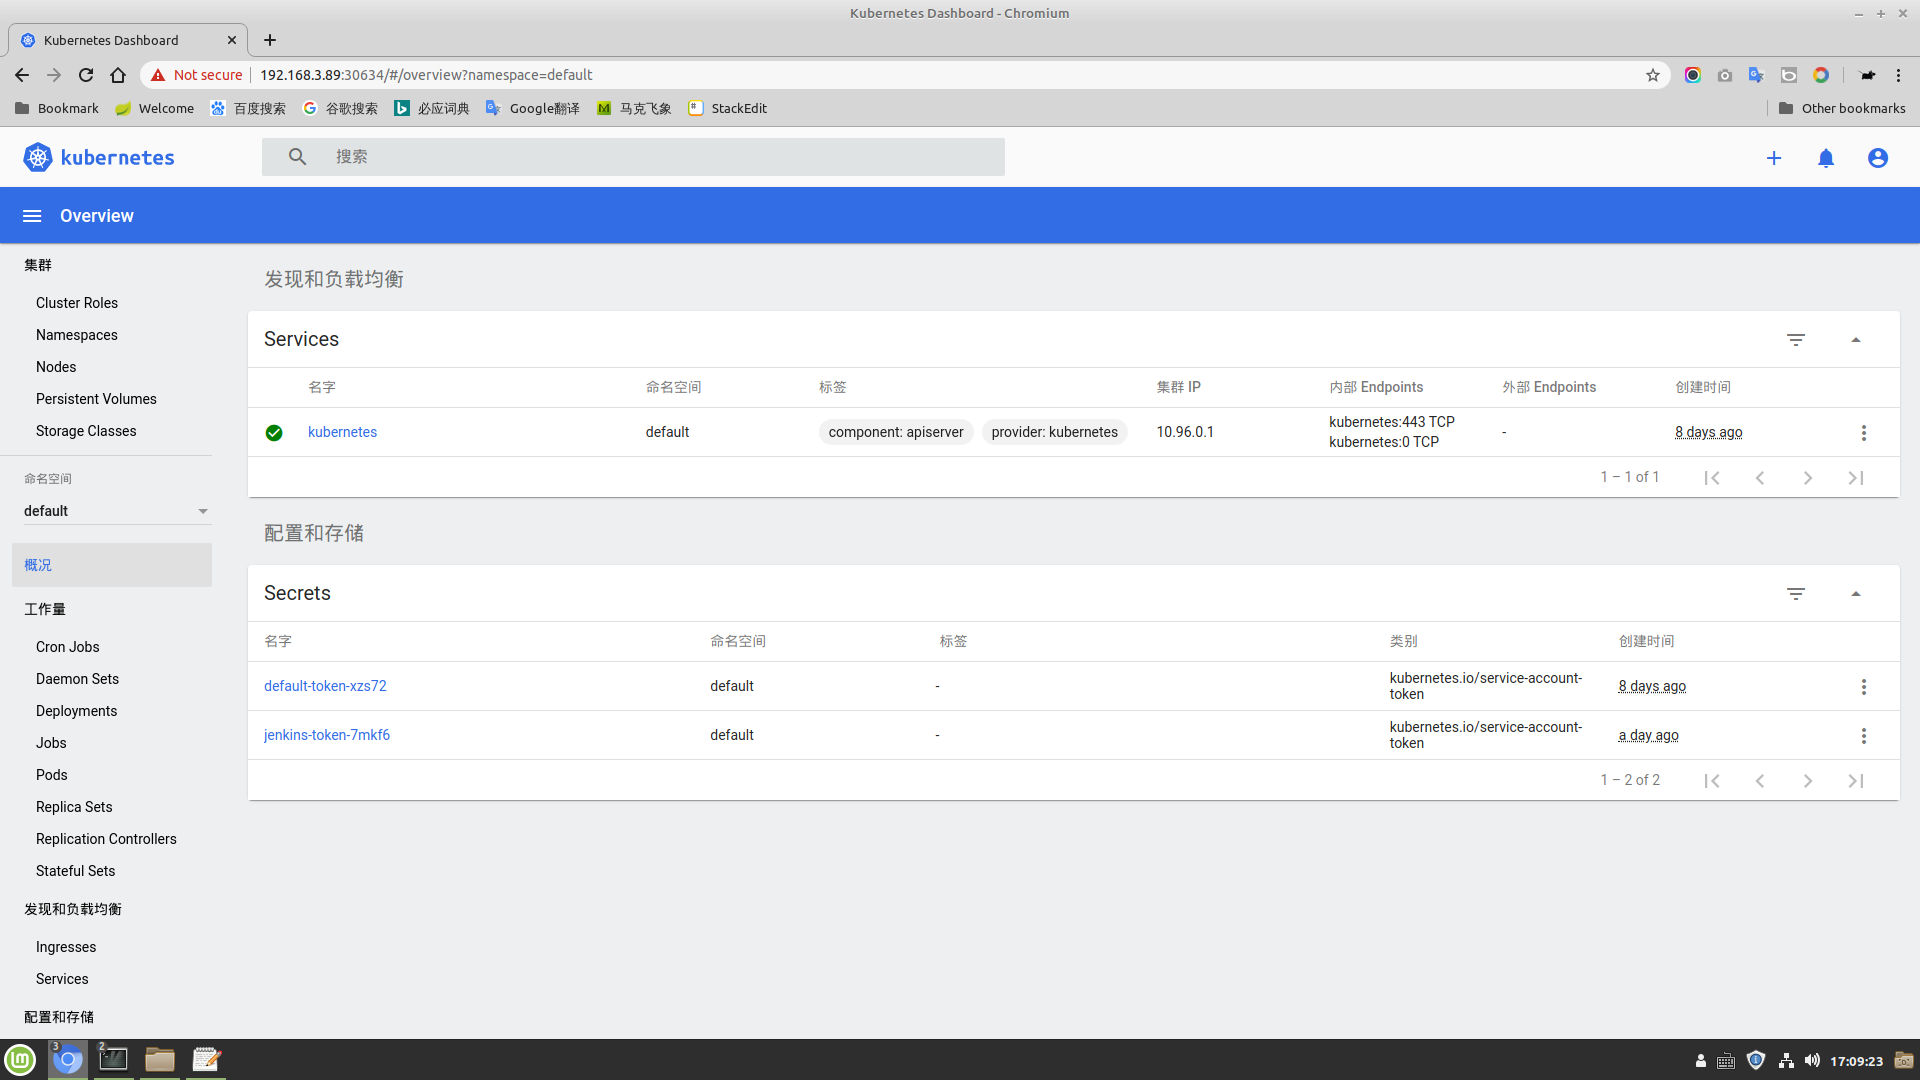The height and width of the screenshot is (1080, 1920).
Task: Go to next page of Secrets
Action: (1808, 781)
